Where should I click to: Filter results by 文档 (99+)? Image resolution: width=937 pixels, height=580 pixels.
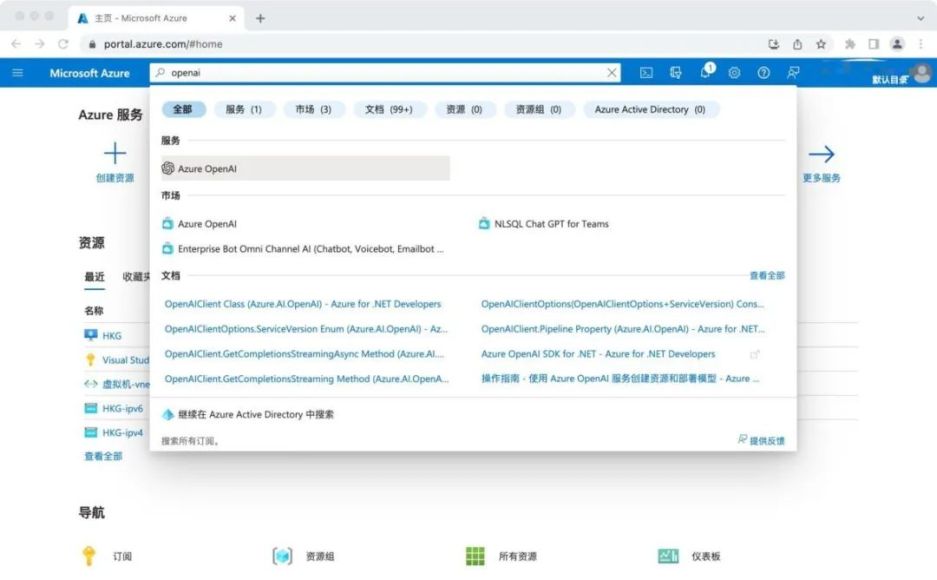coord(389,109)
